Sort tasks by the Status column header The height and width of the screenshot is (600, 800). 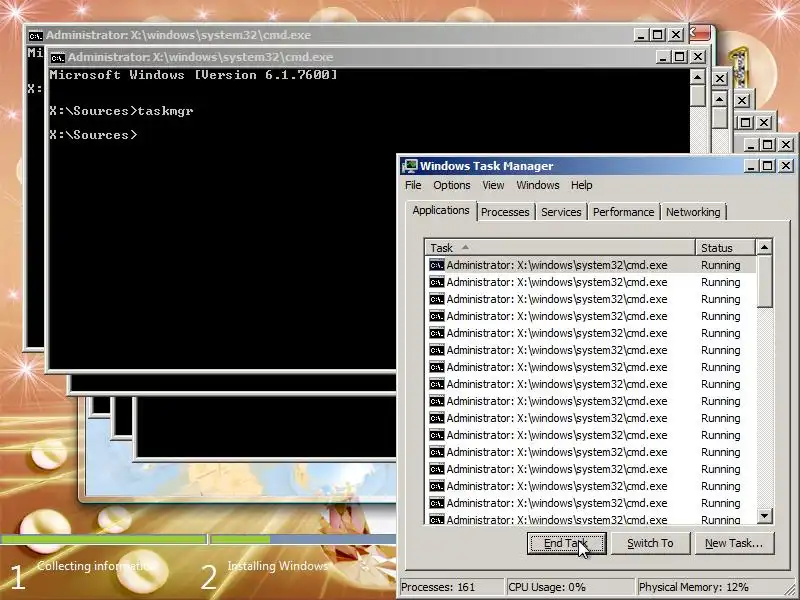(x=725, y=248)
